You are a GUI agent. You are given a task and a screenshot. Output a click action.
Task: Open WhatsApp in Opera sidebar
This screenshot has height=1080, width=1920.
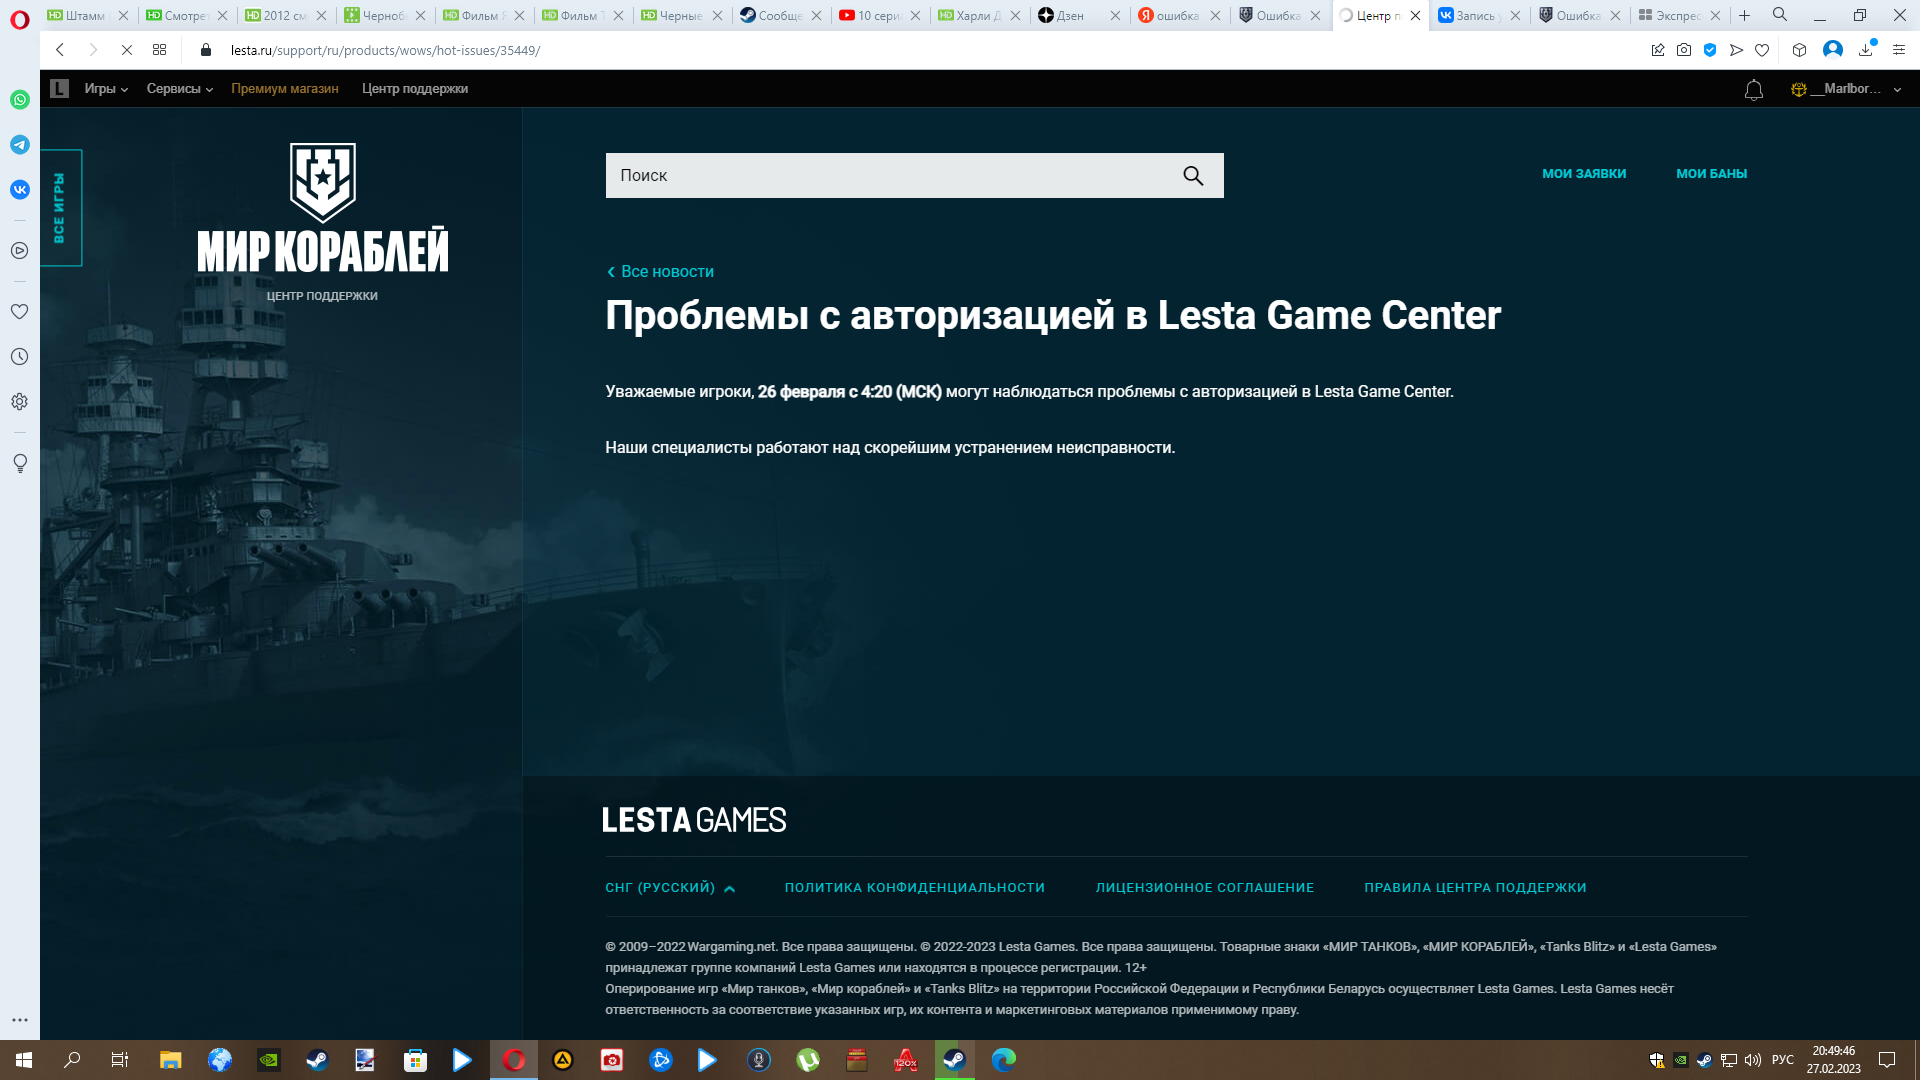click(x=20, y=100)
